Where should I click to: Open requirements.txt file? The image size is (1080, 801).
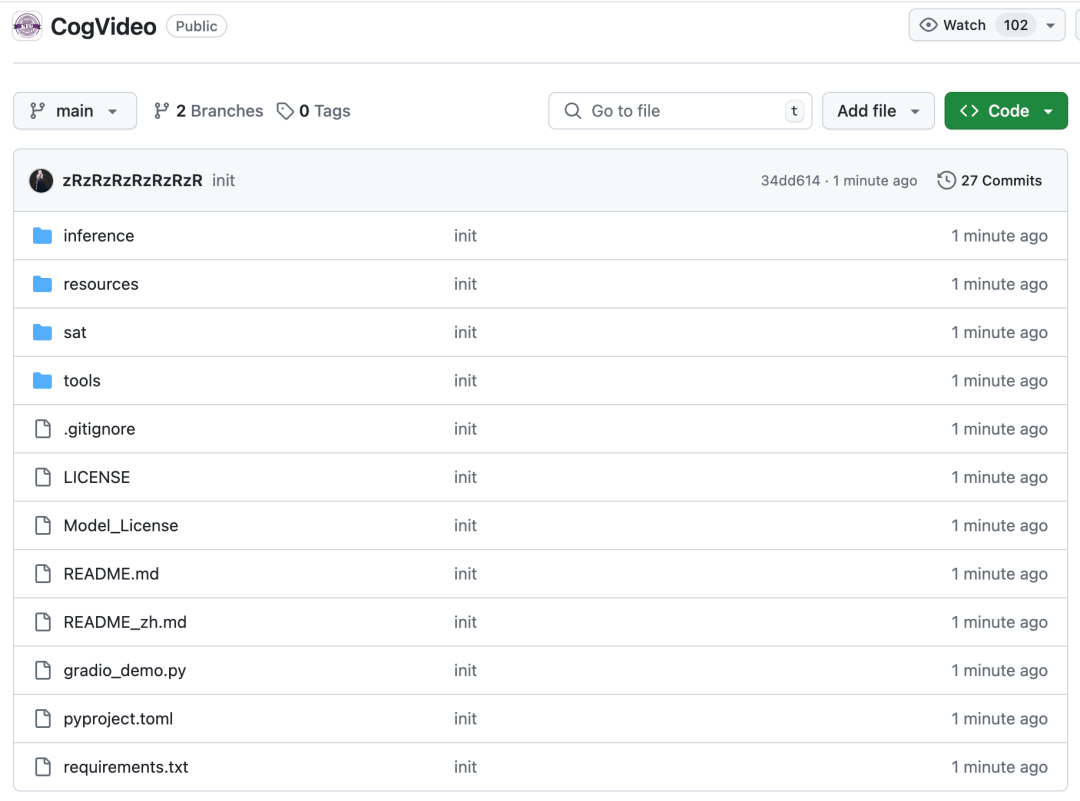[x=126, y=767]
